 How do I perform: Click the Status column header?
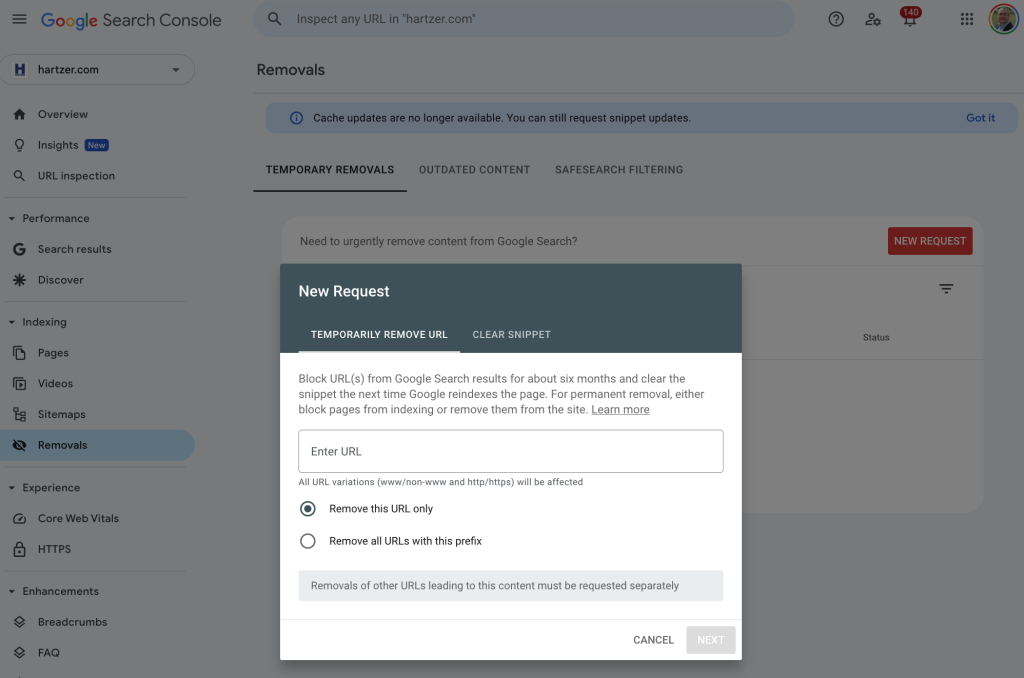tap(876, 338)
